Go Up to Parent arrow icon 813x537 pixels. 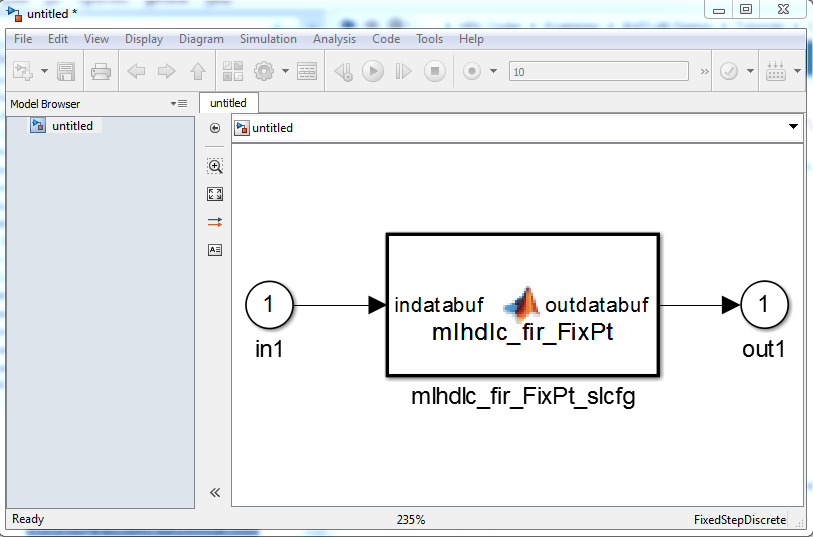pos(198,71)
